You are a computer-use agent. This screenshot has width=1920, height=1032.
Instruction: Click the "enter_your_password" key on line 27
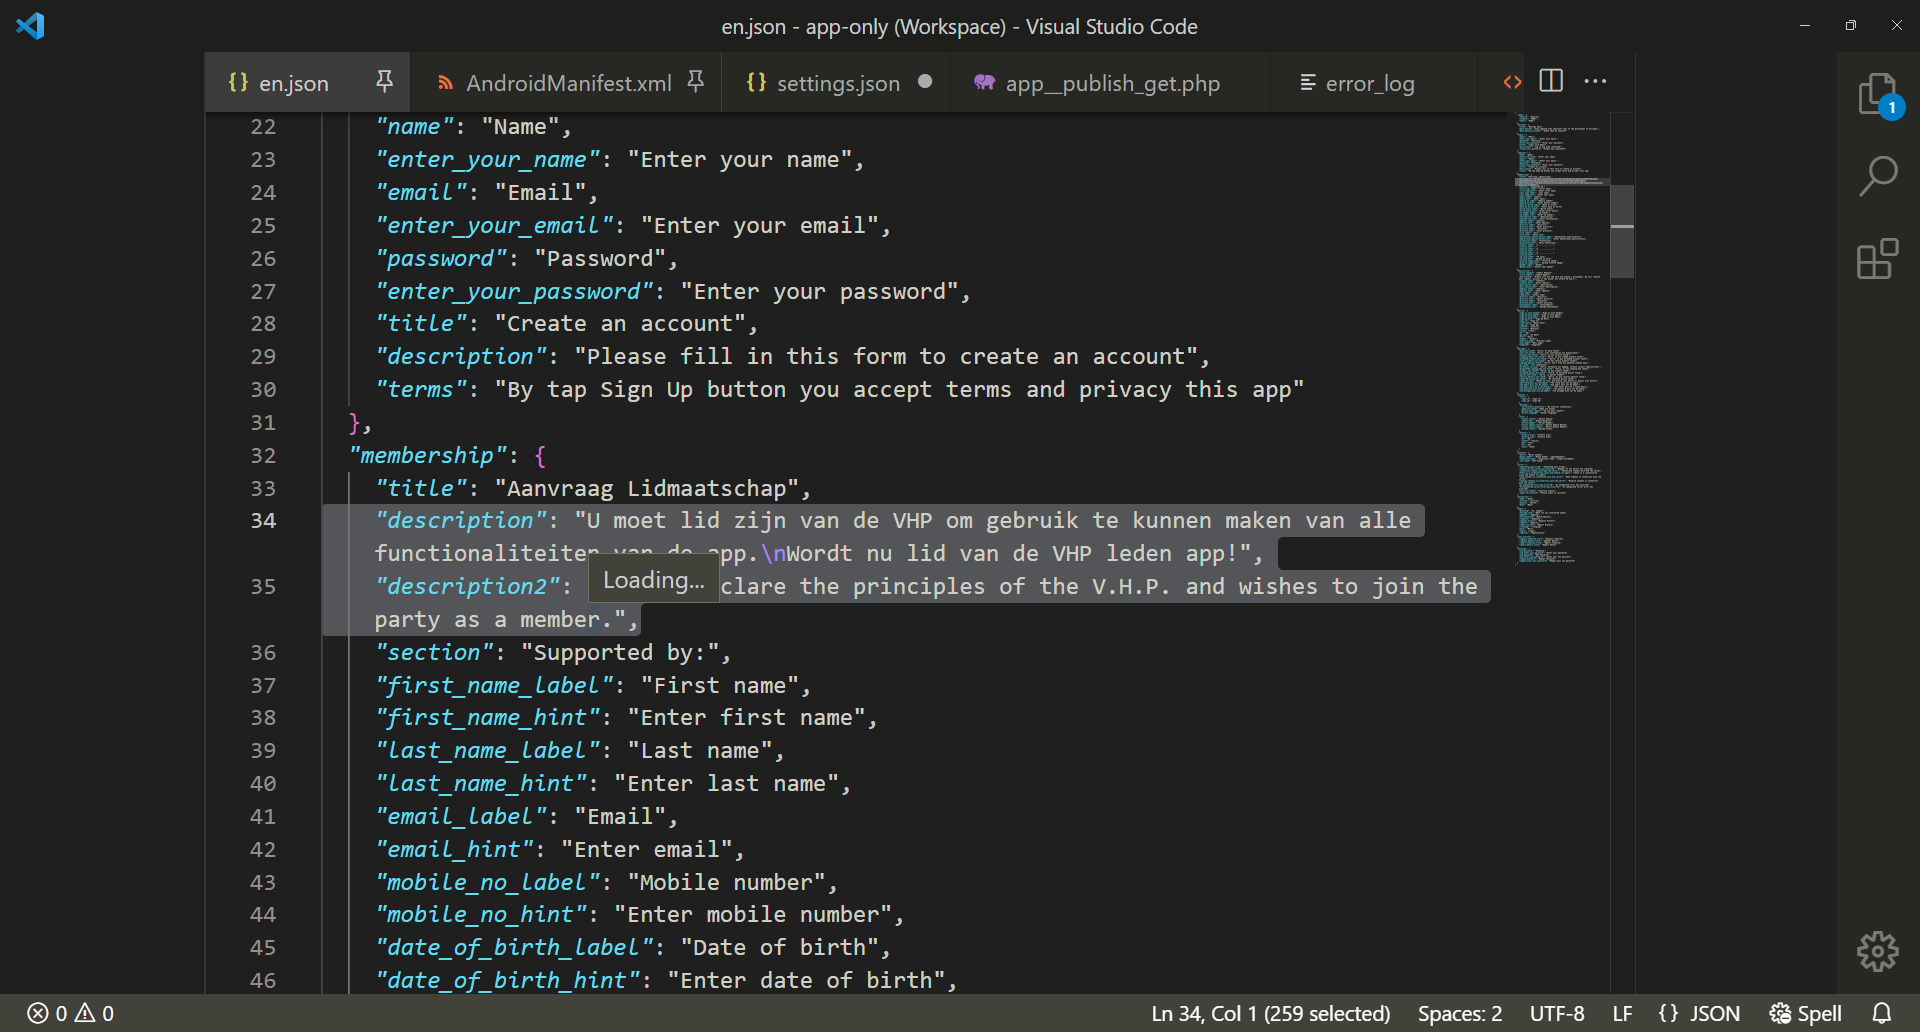click(513, 292)
